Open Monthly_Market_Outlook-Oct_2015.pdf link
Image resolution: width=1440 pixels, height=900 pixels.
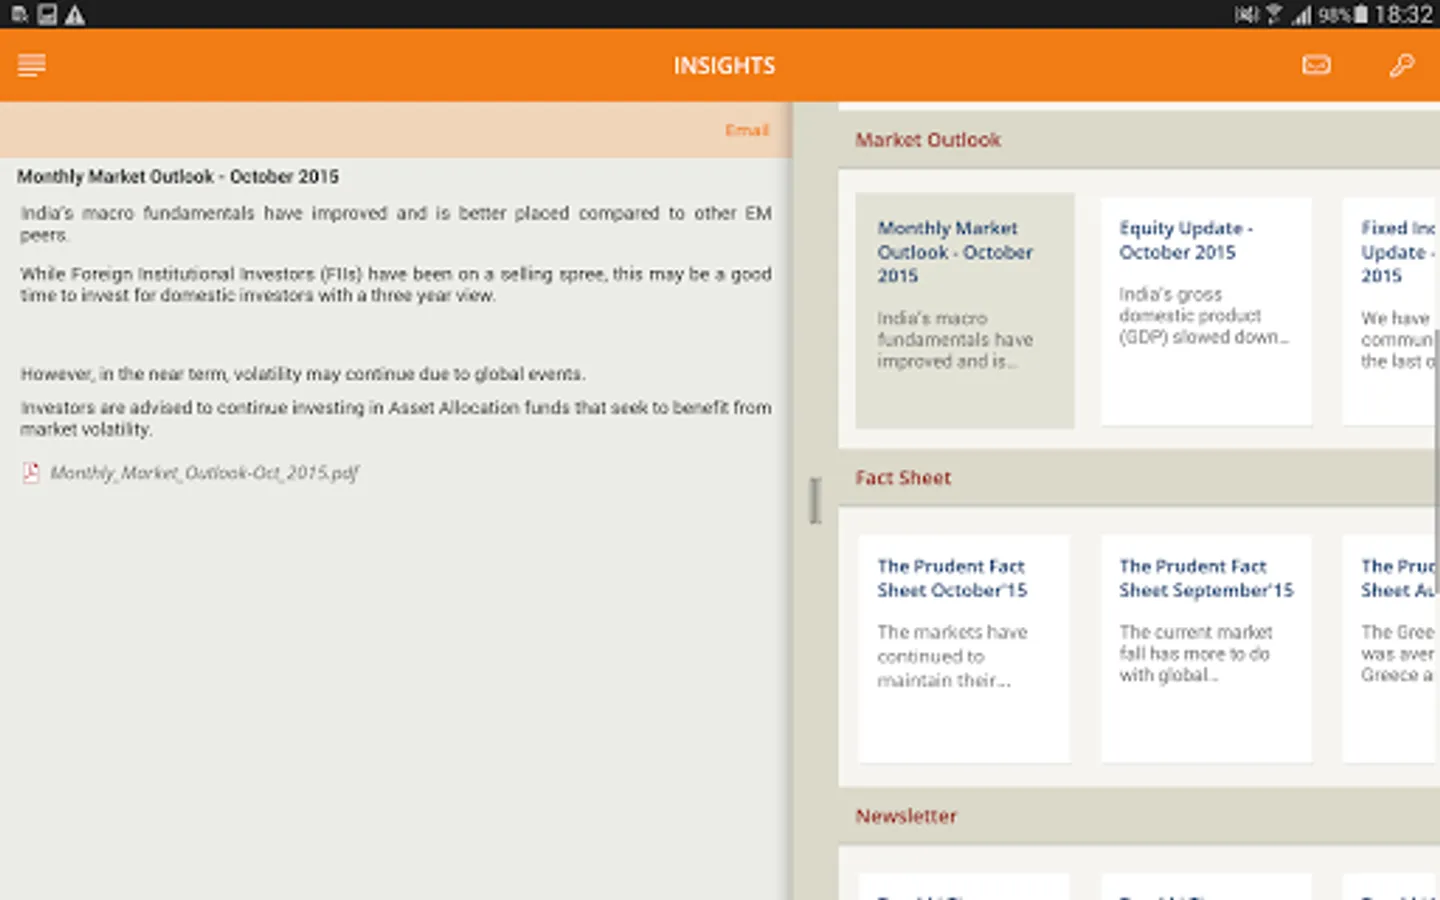click(204, 473)
